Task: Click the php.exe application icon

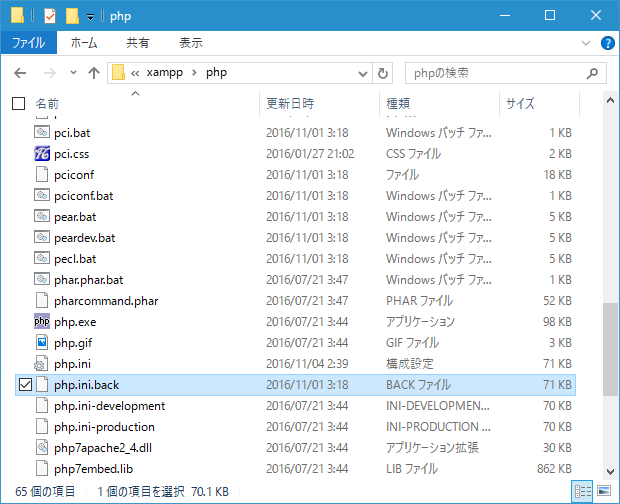Action: [x=42, y=321]
